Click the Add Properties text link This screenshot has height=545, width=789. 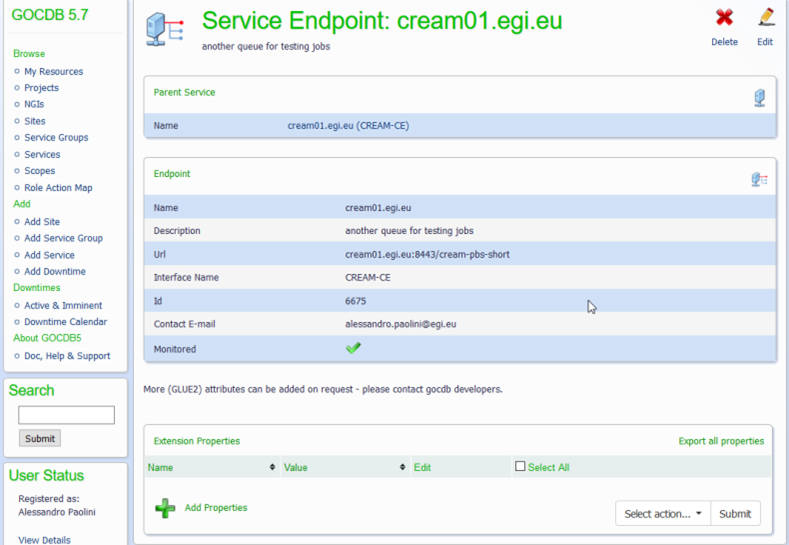coord(216,507)
